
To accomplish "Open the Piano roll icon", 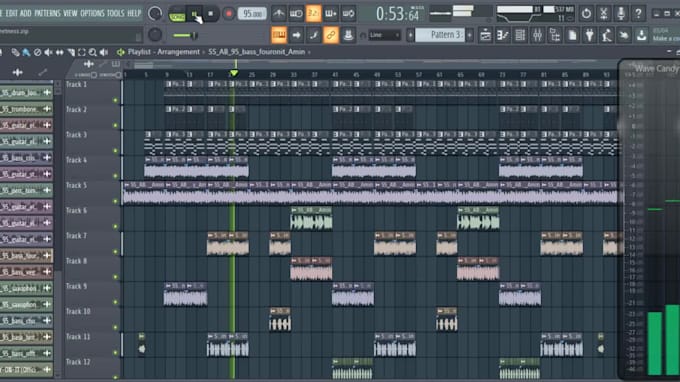I will coord(503,35).
